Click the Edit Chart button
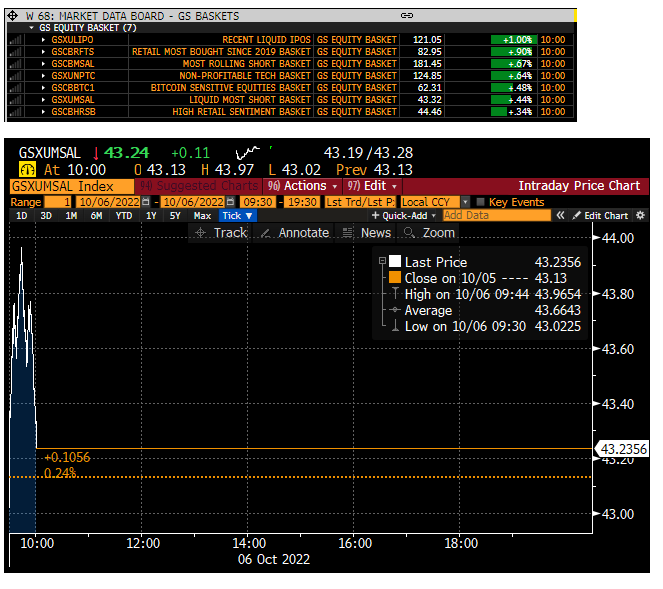 [x=600, y=216]
